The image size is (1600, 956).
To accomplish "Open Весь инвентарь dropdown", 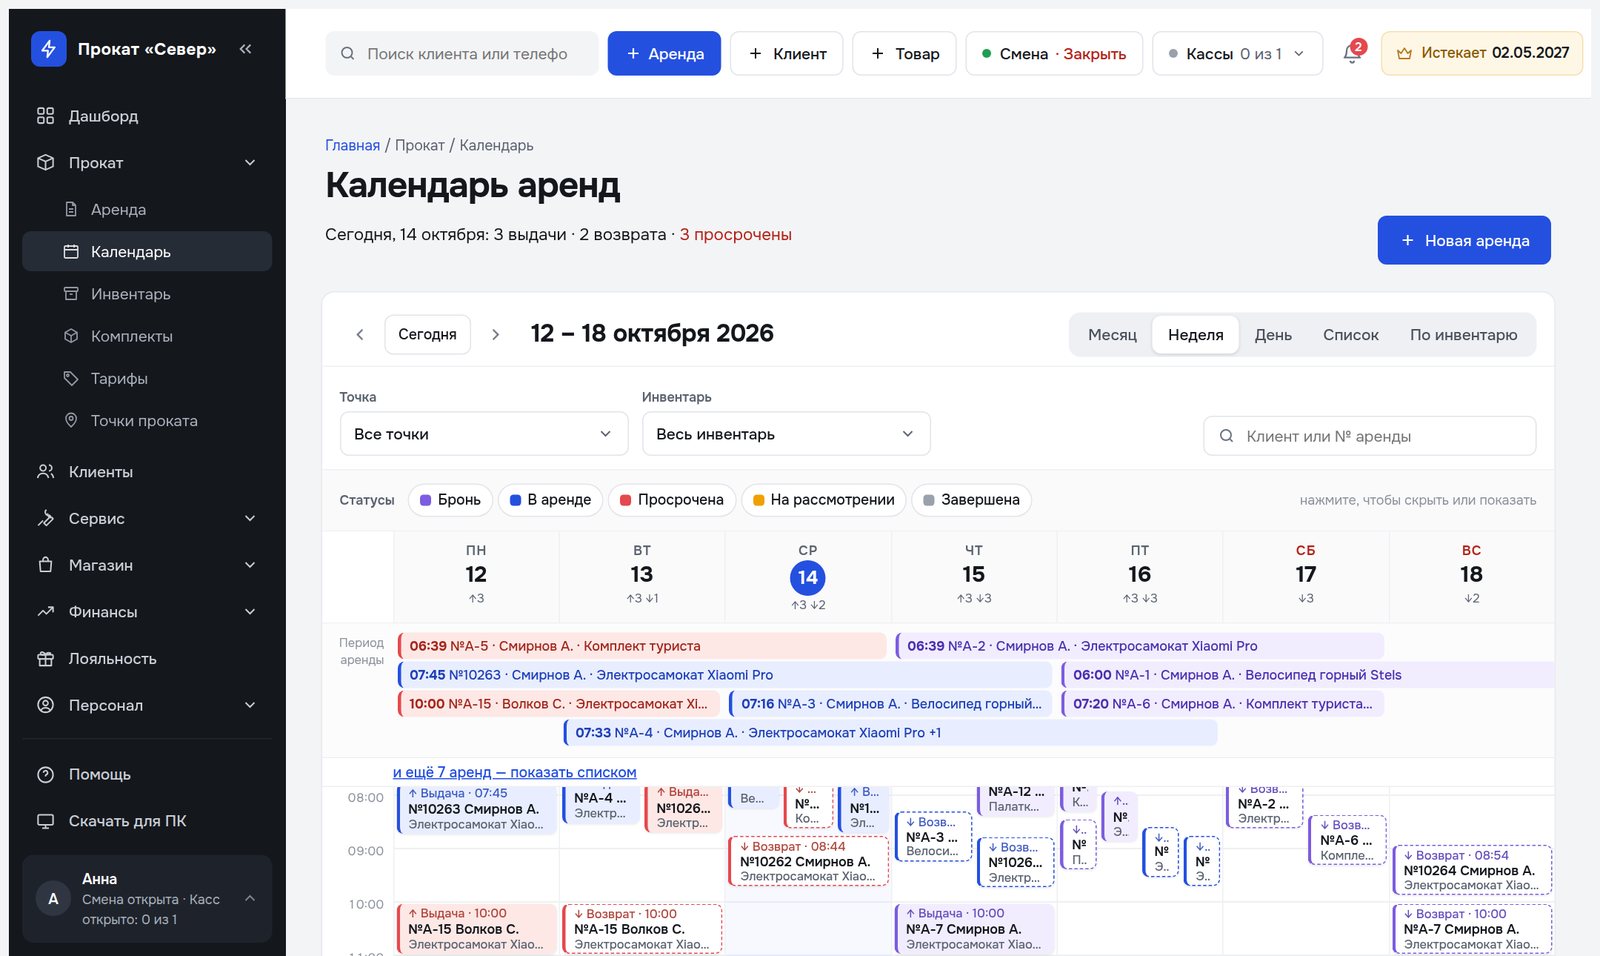I will [786, 434].
